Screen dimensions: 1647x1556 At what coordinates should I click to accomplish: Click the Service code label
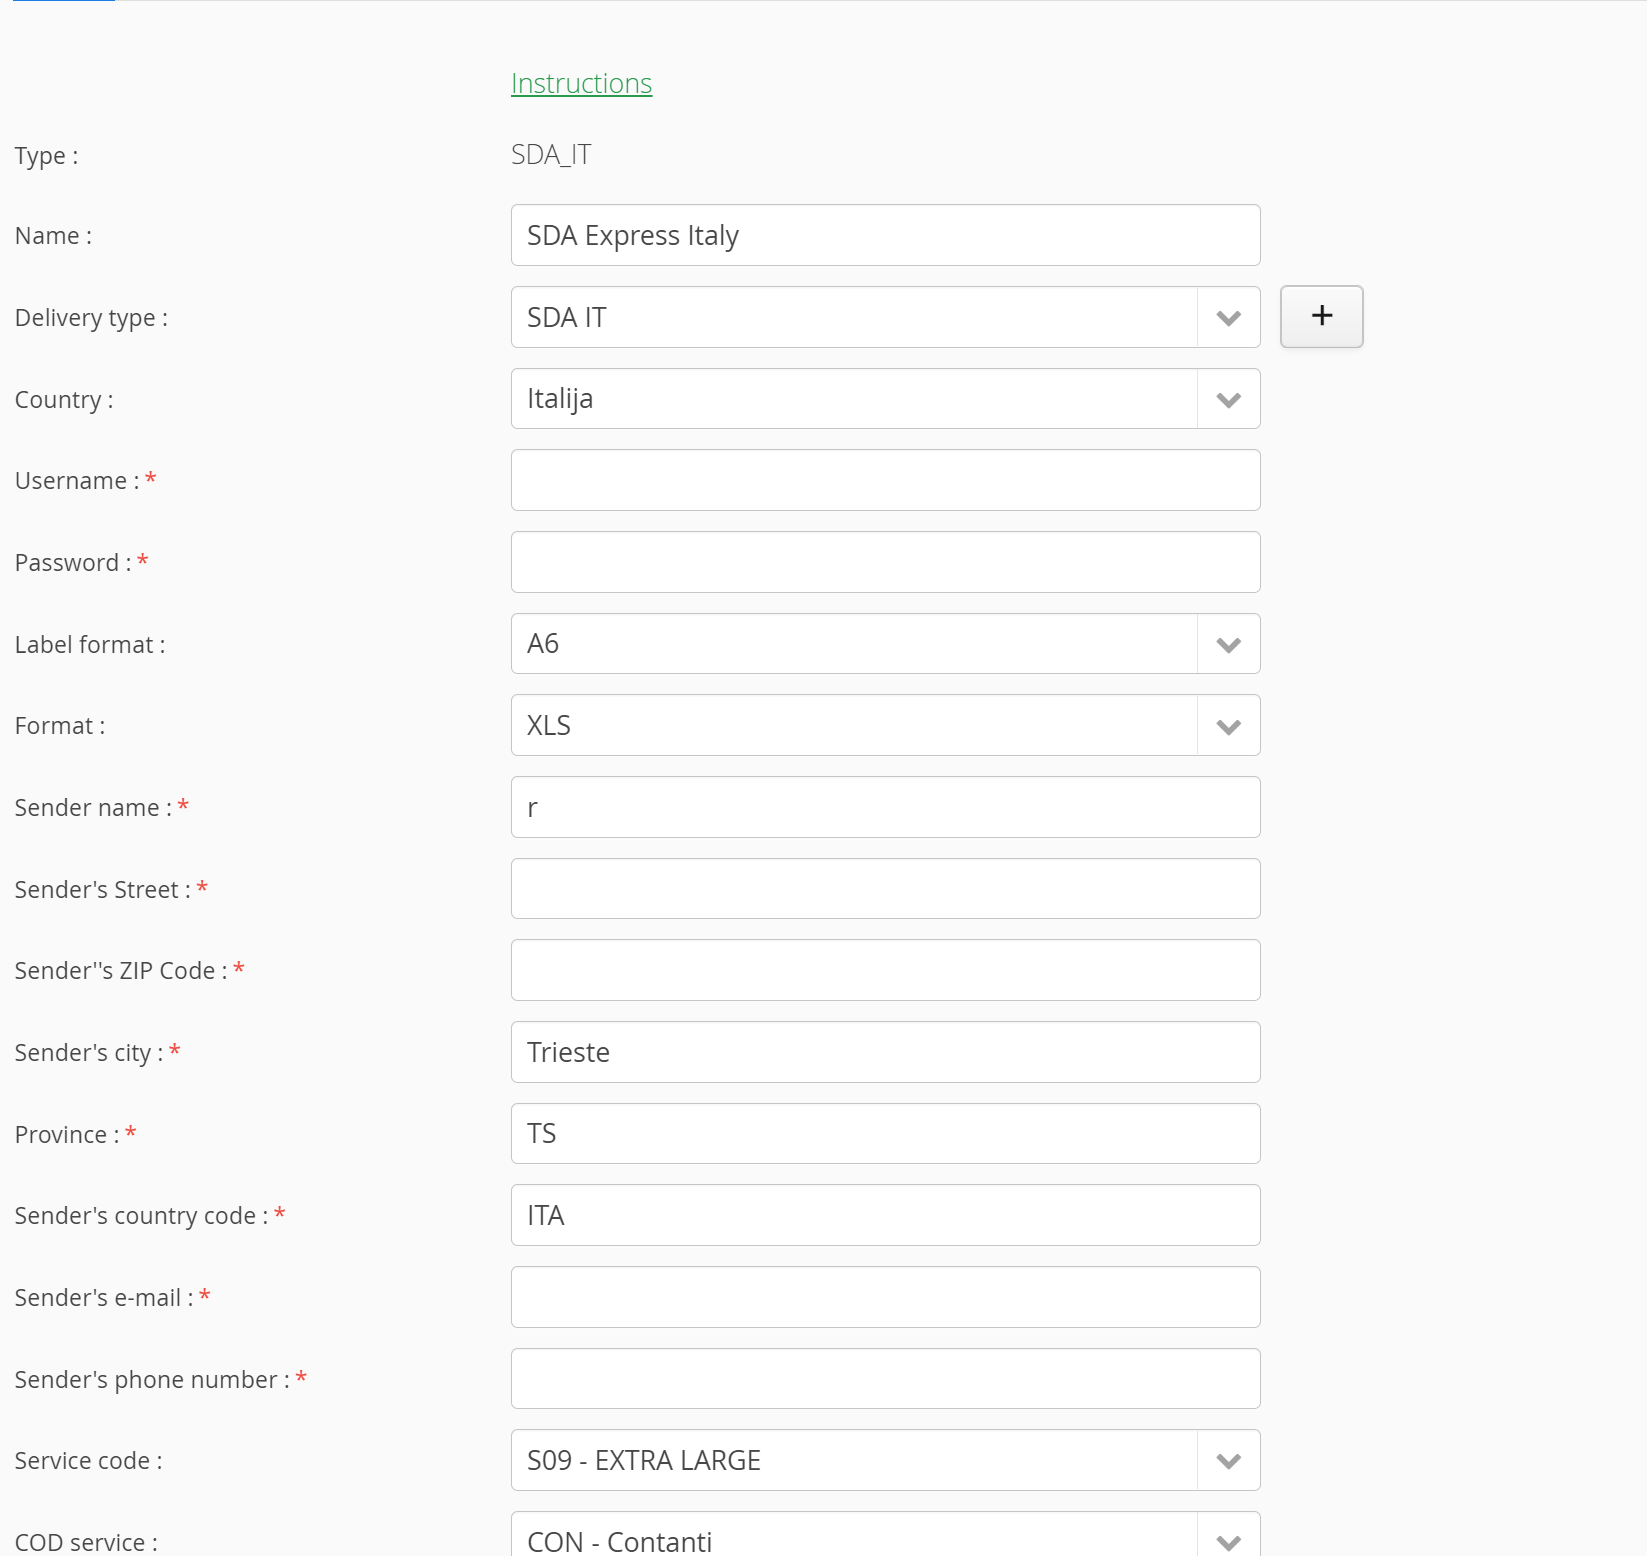88,1461
